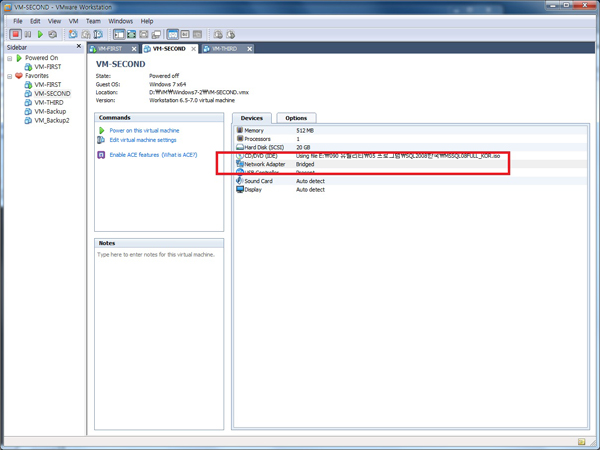Select the Processors device row
This screenshot has height=450, width=600.
pyautogui.click(x=411, y=139)
